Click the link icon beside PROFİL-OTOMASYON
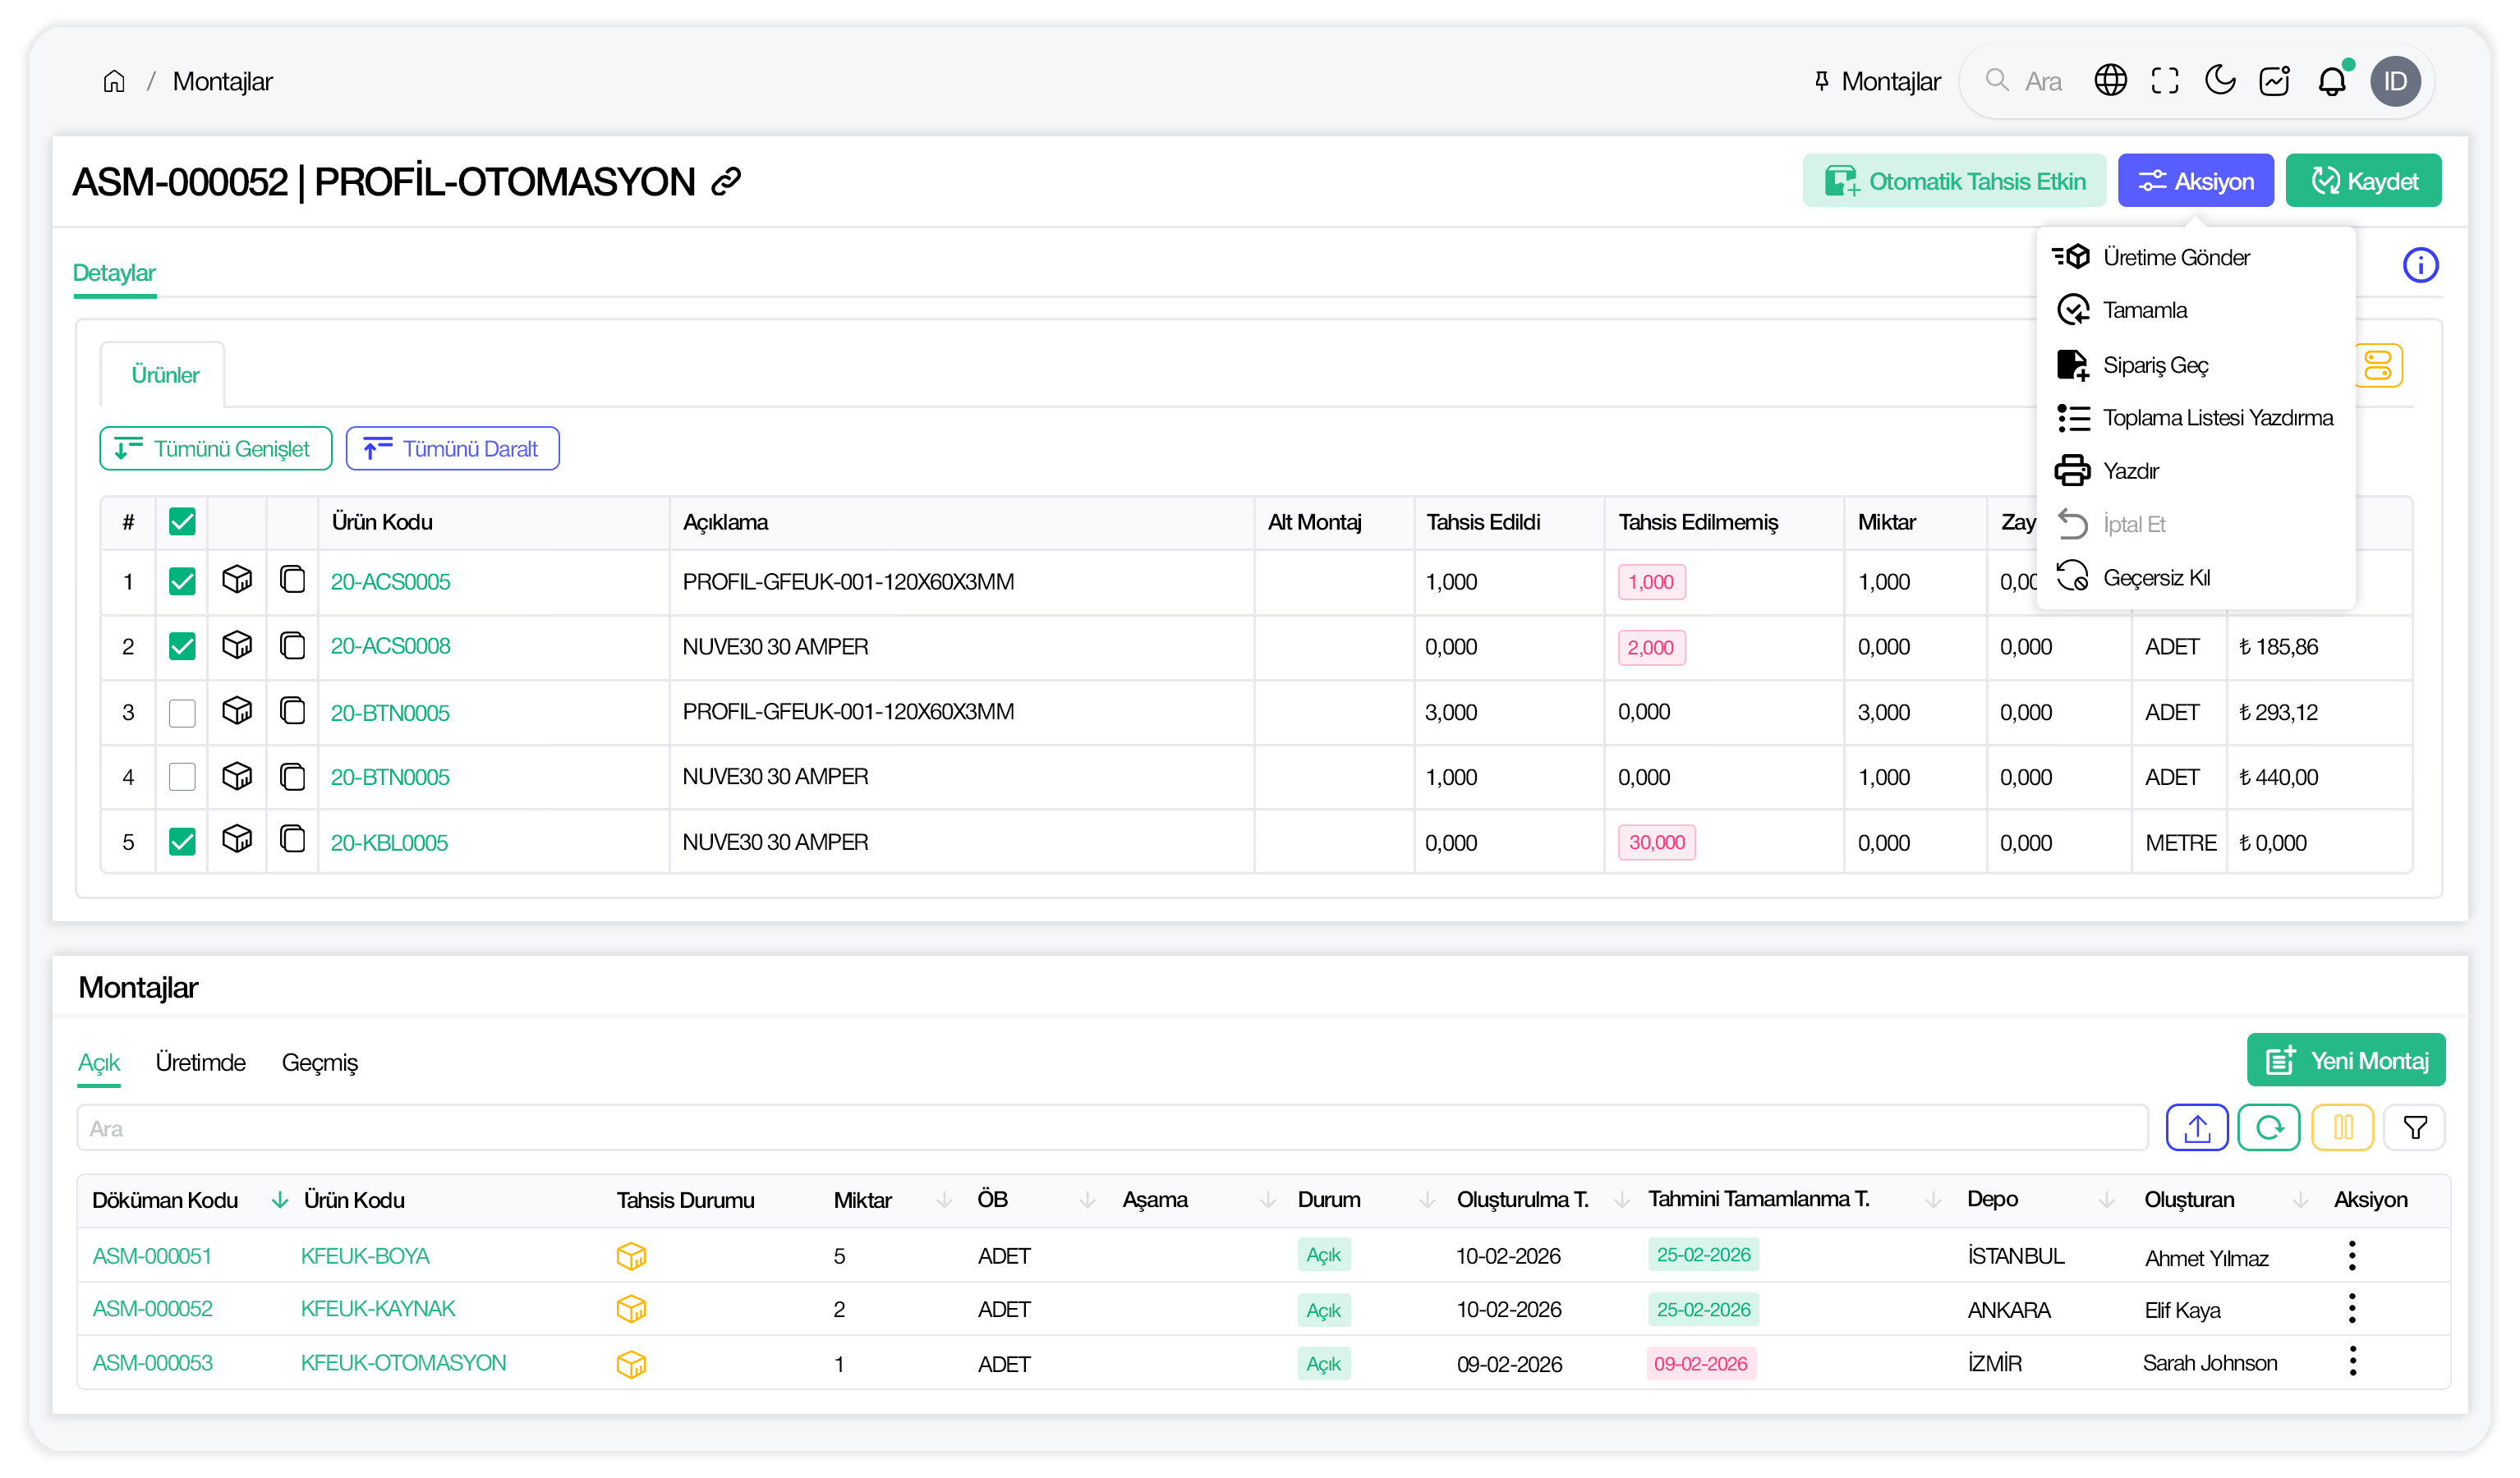 [x=726, y=182]
